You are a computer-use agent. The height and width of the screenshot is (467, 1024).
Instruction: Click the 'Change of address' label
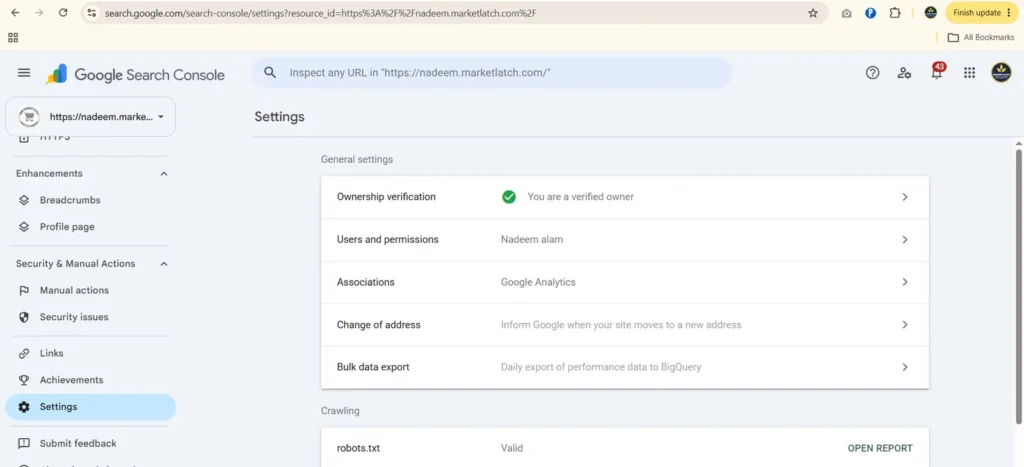378,325
